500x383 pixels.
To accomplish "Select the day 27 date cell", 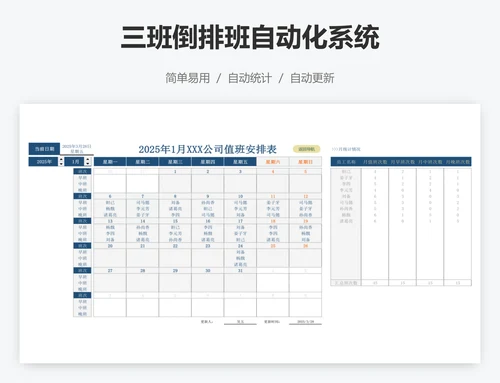I will pyautogui.click(x=110, y=271).
